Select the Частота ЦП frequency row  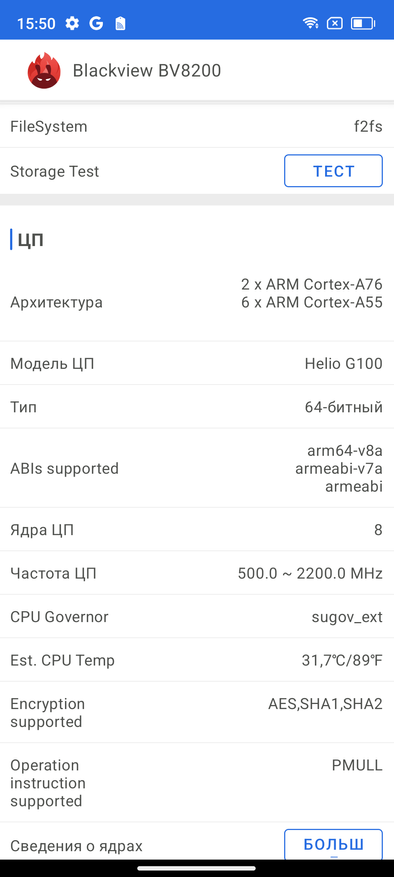(x=197, y=573)
